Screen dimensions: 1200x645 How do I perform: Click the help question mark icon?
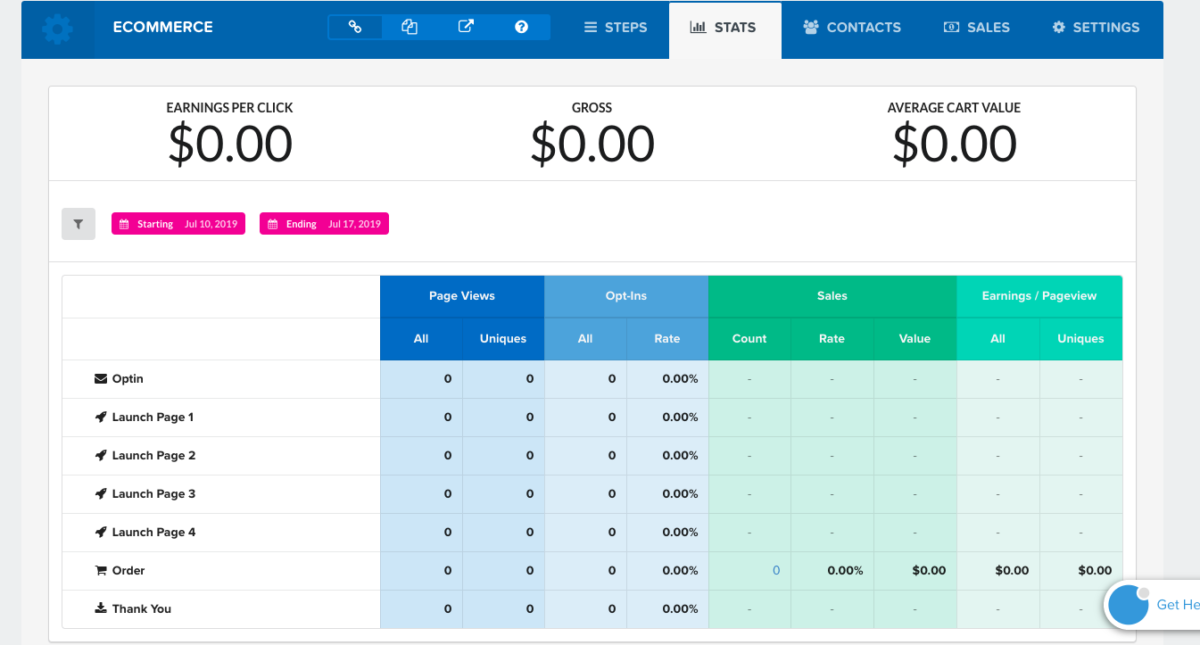pos(521,27)
